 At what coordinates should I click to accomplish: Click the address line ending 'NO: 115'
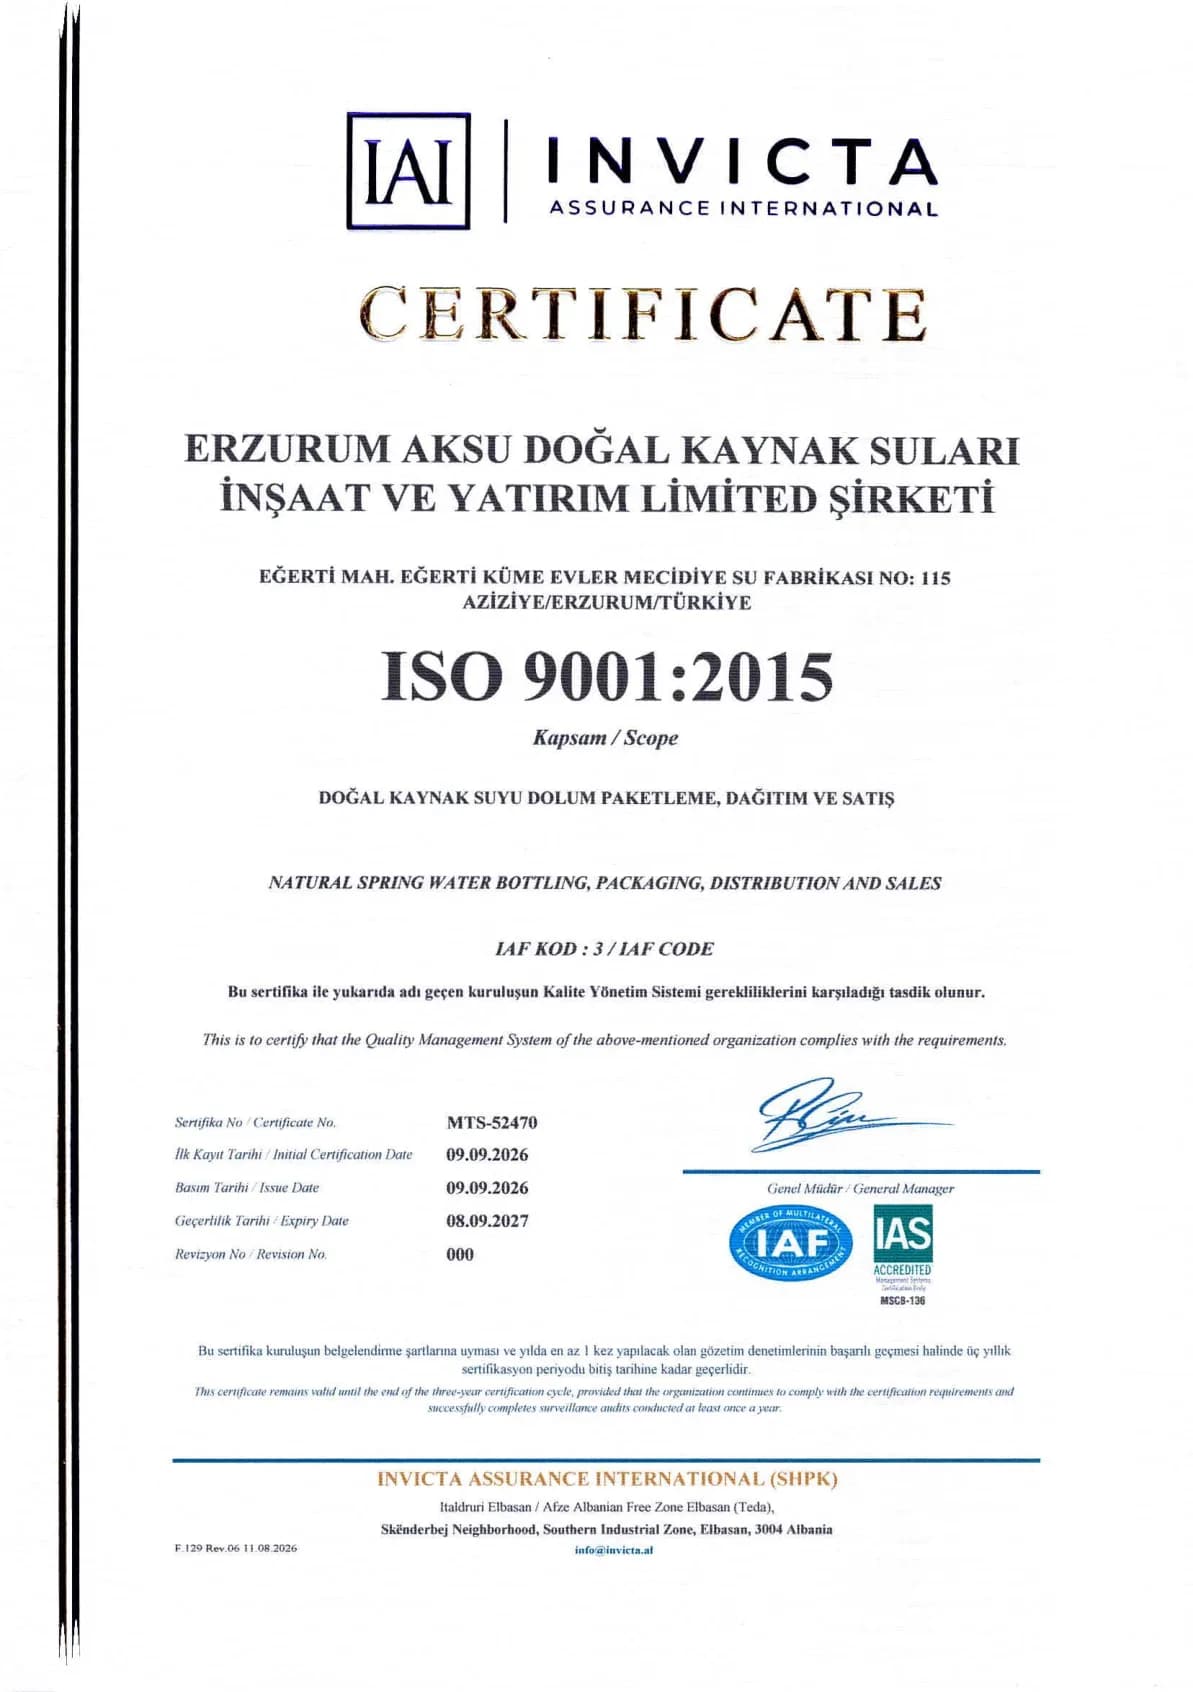pos(605,577)
